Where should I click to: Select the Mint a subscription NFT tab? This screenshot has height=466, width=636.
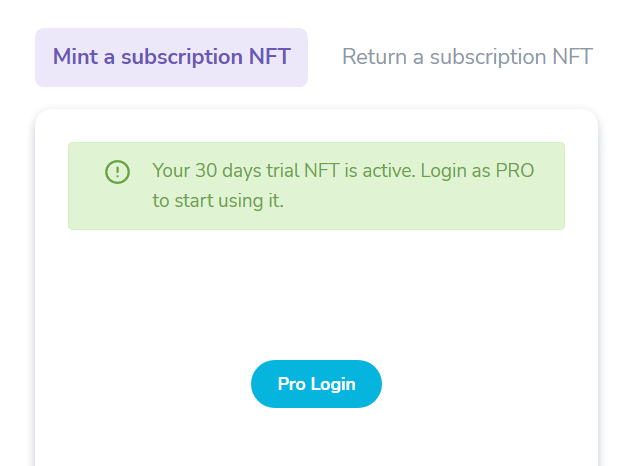pos(171,57)
